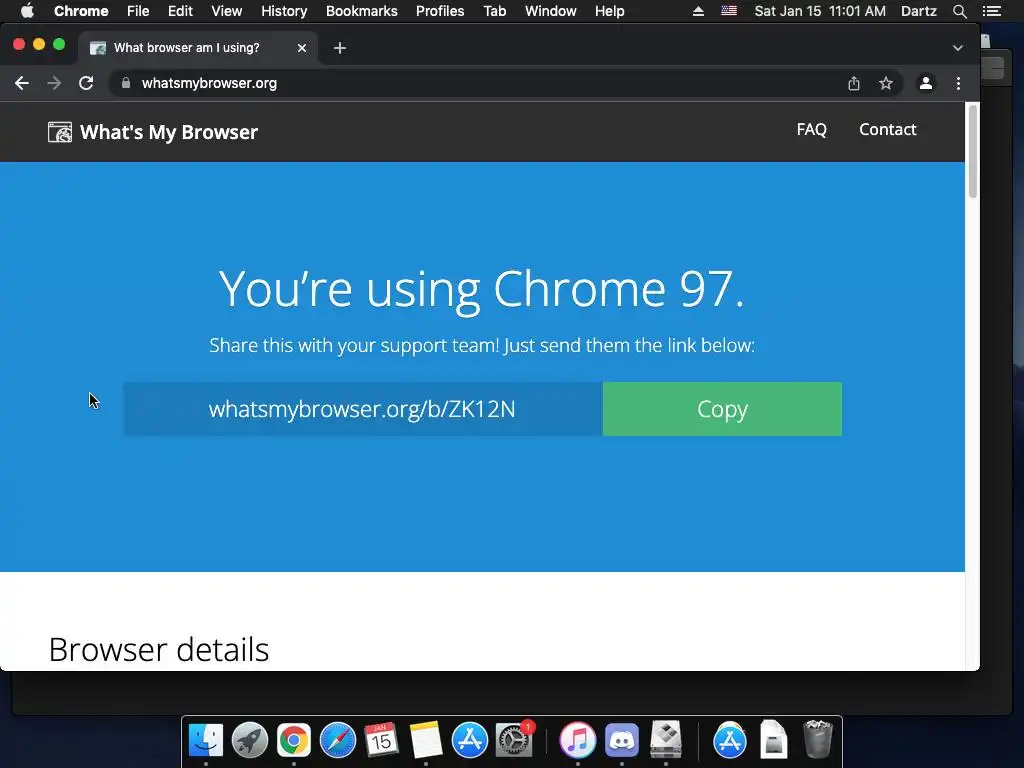Click the 'You're using Chrome 97.' heading
This screenshot has height=768, width=1024.
482,289
